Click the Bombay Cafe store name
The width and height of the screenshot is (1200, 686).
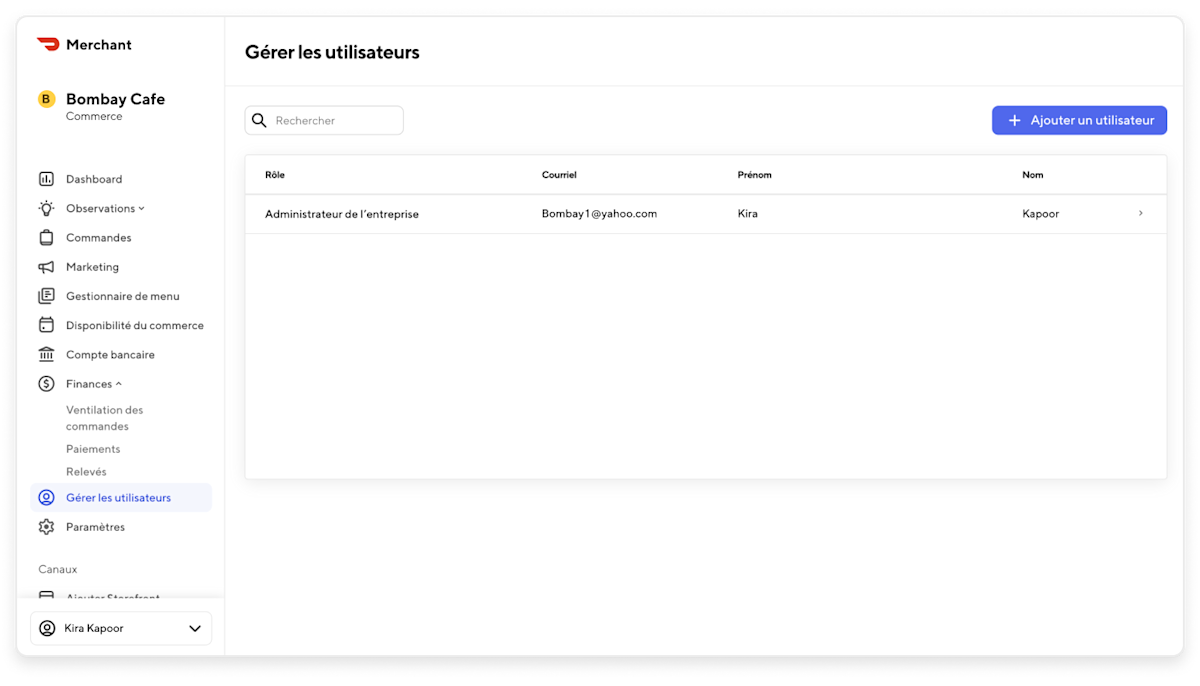coord(115,99)
